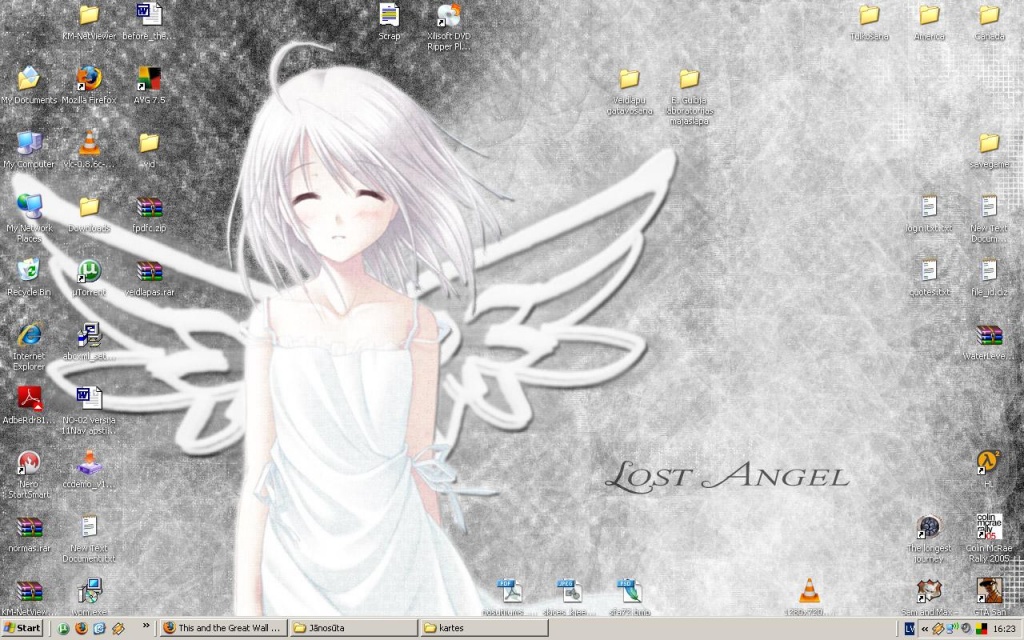Select the Recycle Bin icon
The image size is (1024, 640).
(x=29, y=277)
